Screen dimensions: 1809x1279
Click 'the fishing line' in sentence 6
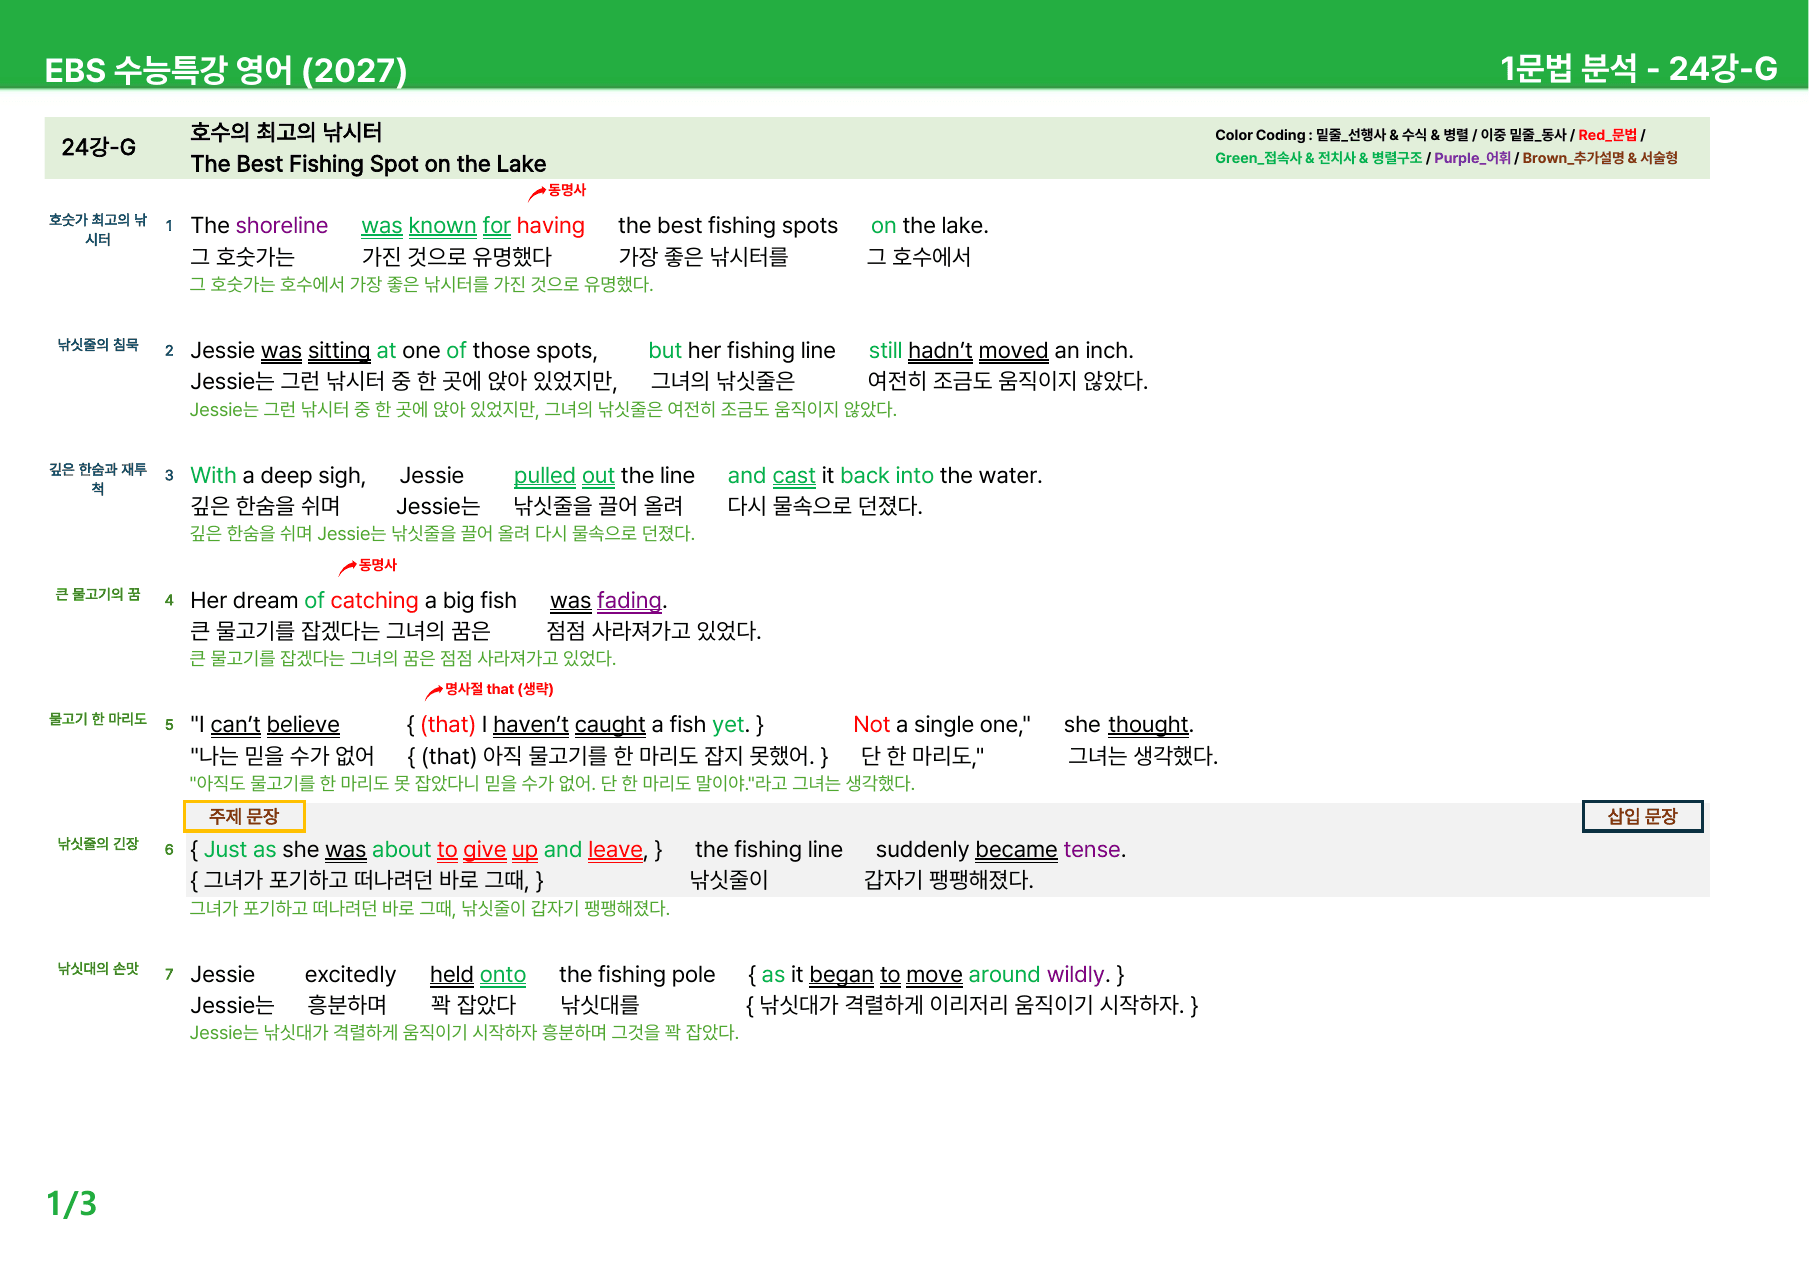(769, 850)
